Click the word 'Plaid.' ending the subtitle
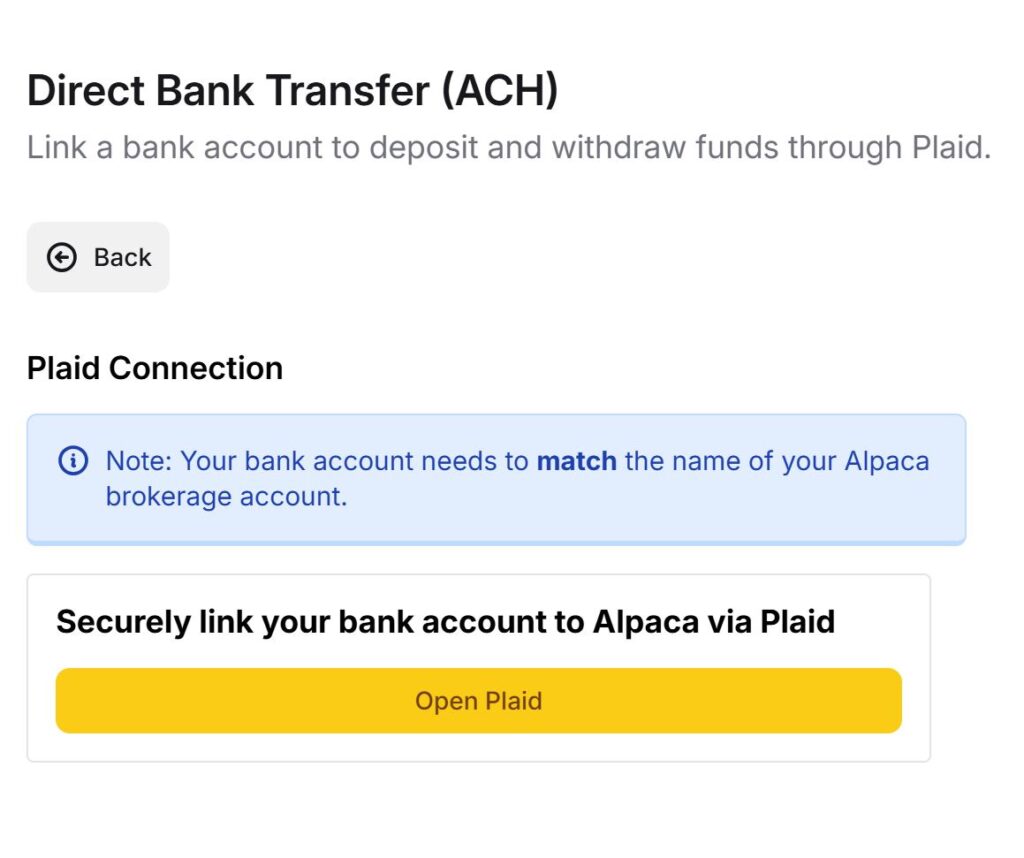The image size is (1024, 858). pyautogui.click(x=952, y=148)
